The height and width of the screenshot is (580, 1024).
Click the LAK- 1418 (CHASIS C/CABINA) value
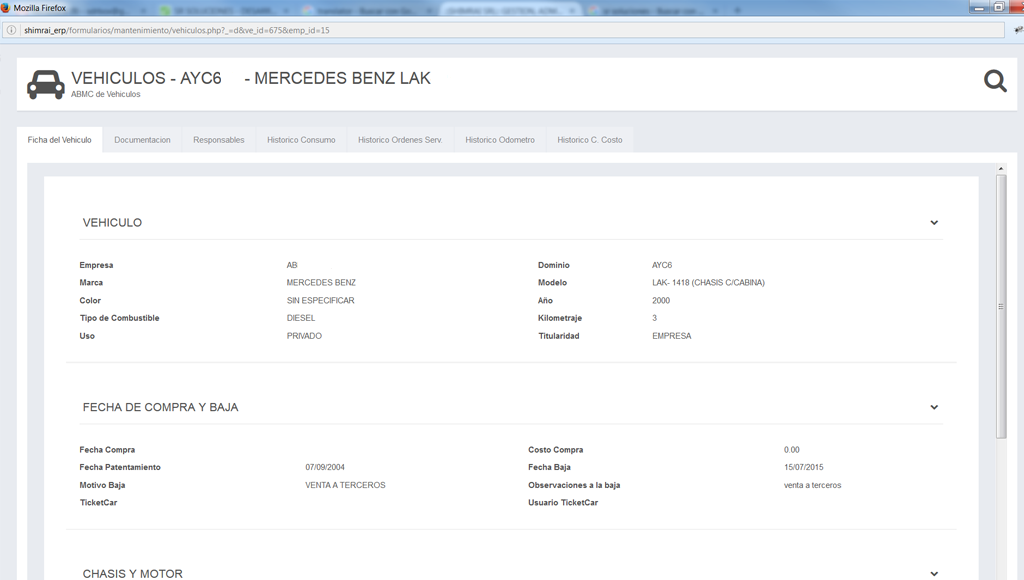(709, 283)
